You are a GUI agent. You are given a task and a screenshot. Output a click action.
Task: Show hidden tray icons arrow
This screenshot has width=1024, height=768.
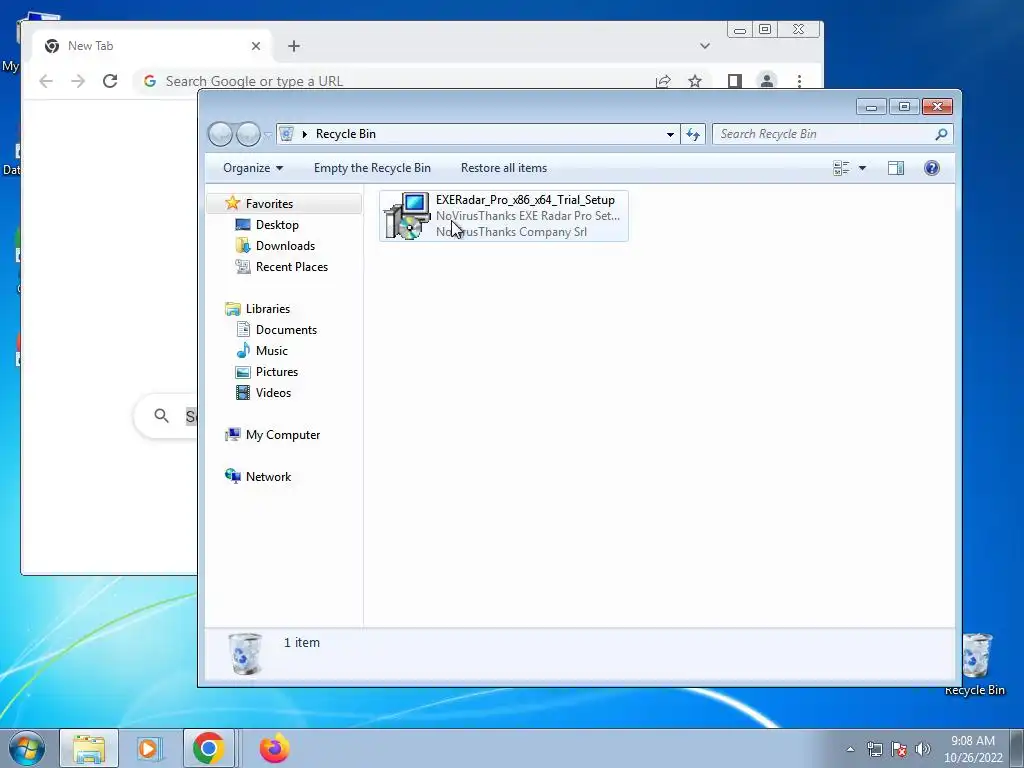[850, 749]
